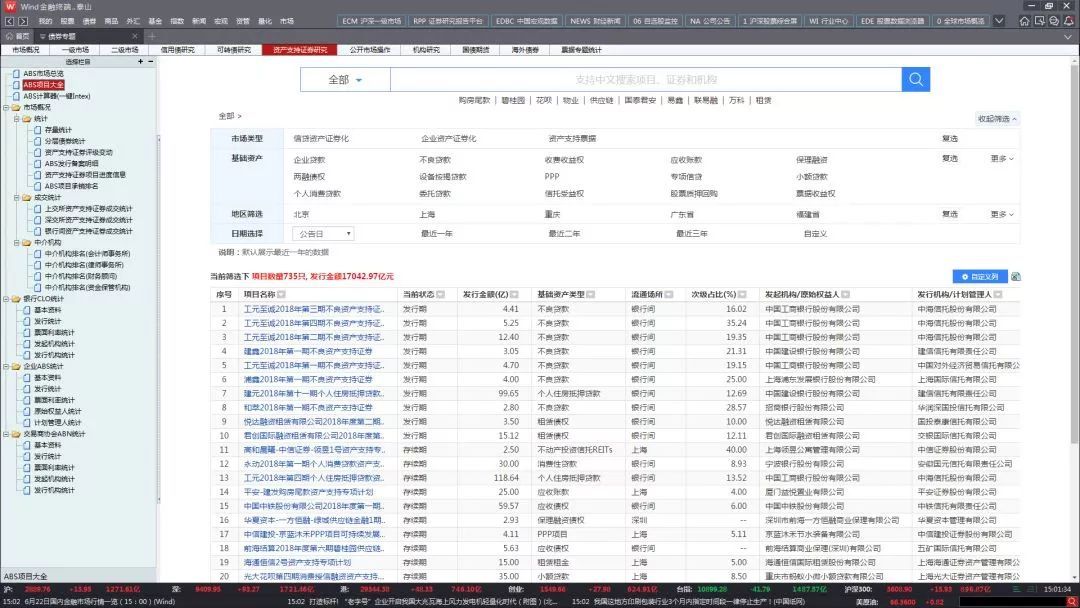Open the 基金 menu in menu bar
Image resolution: width=1080 pixels, height=608 pixels.
(x=155, y=21)
